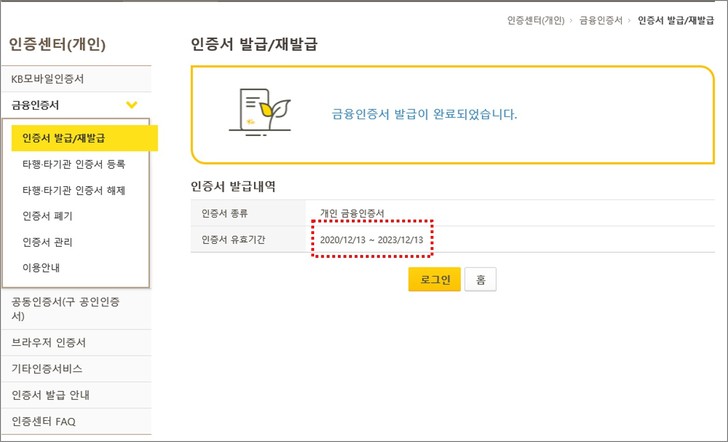The image size is (728, 442).
Task: Click the 인증서 발급/재발급 page title
Action: tap(254, 45)
